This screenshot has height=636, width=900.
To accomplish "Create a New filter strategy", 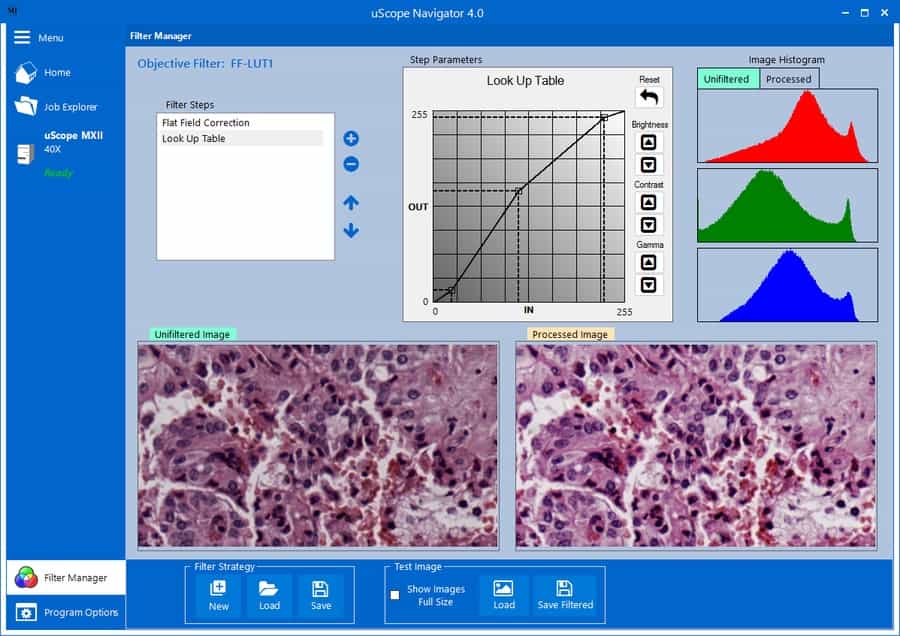I will coord(218,595).
